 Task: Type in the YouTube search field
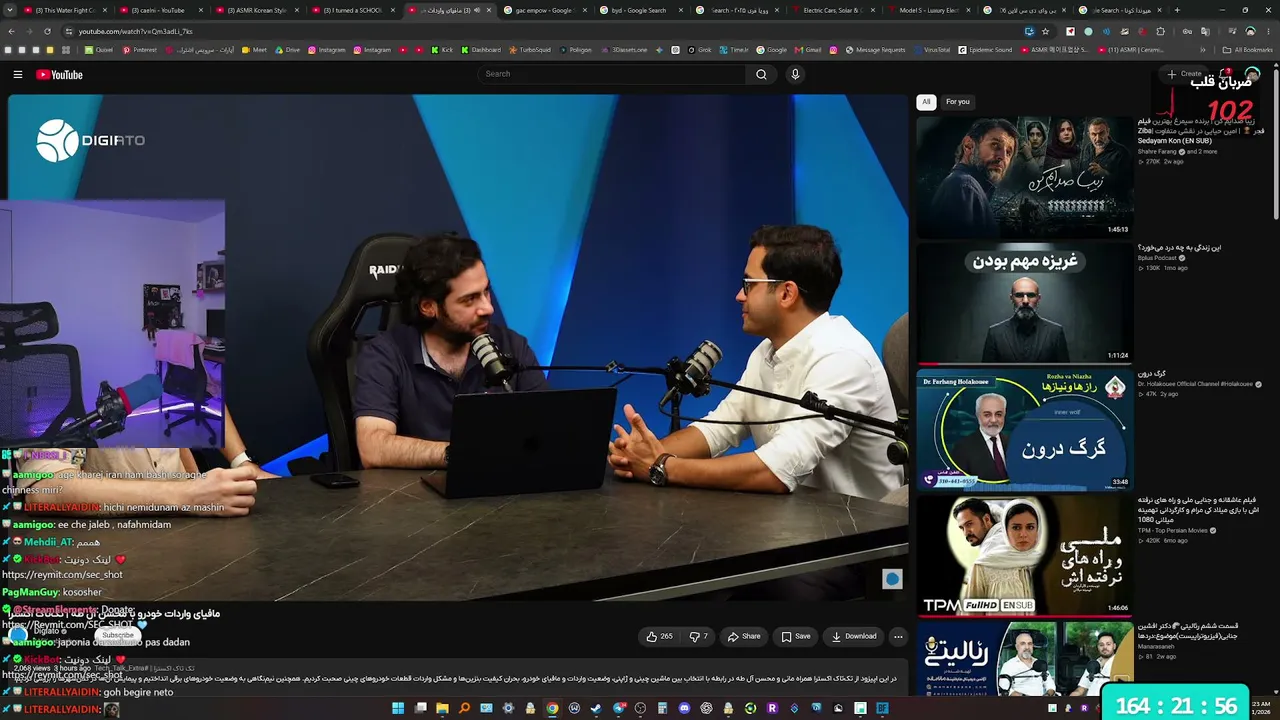coord(610,74)
